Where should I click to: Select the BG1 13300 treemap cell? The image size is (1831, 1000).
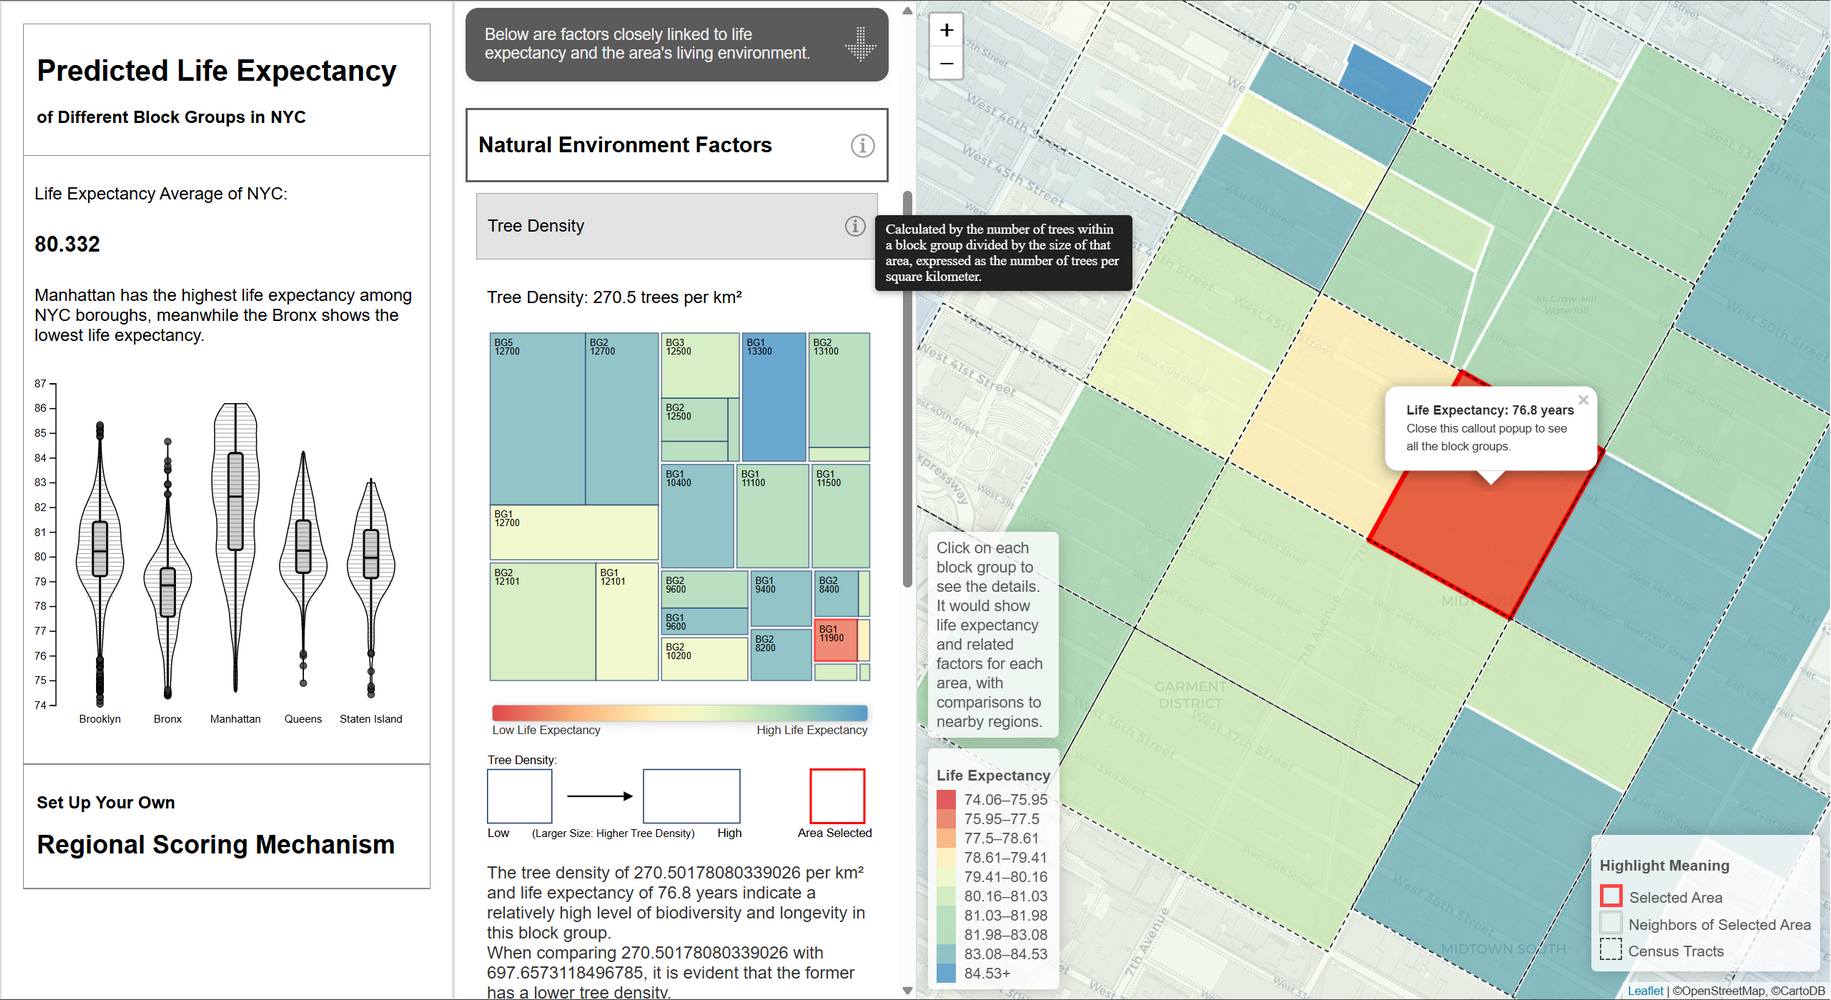click(774, 397)
